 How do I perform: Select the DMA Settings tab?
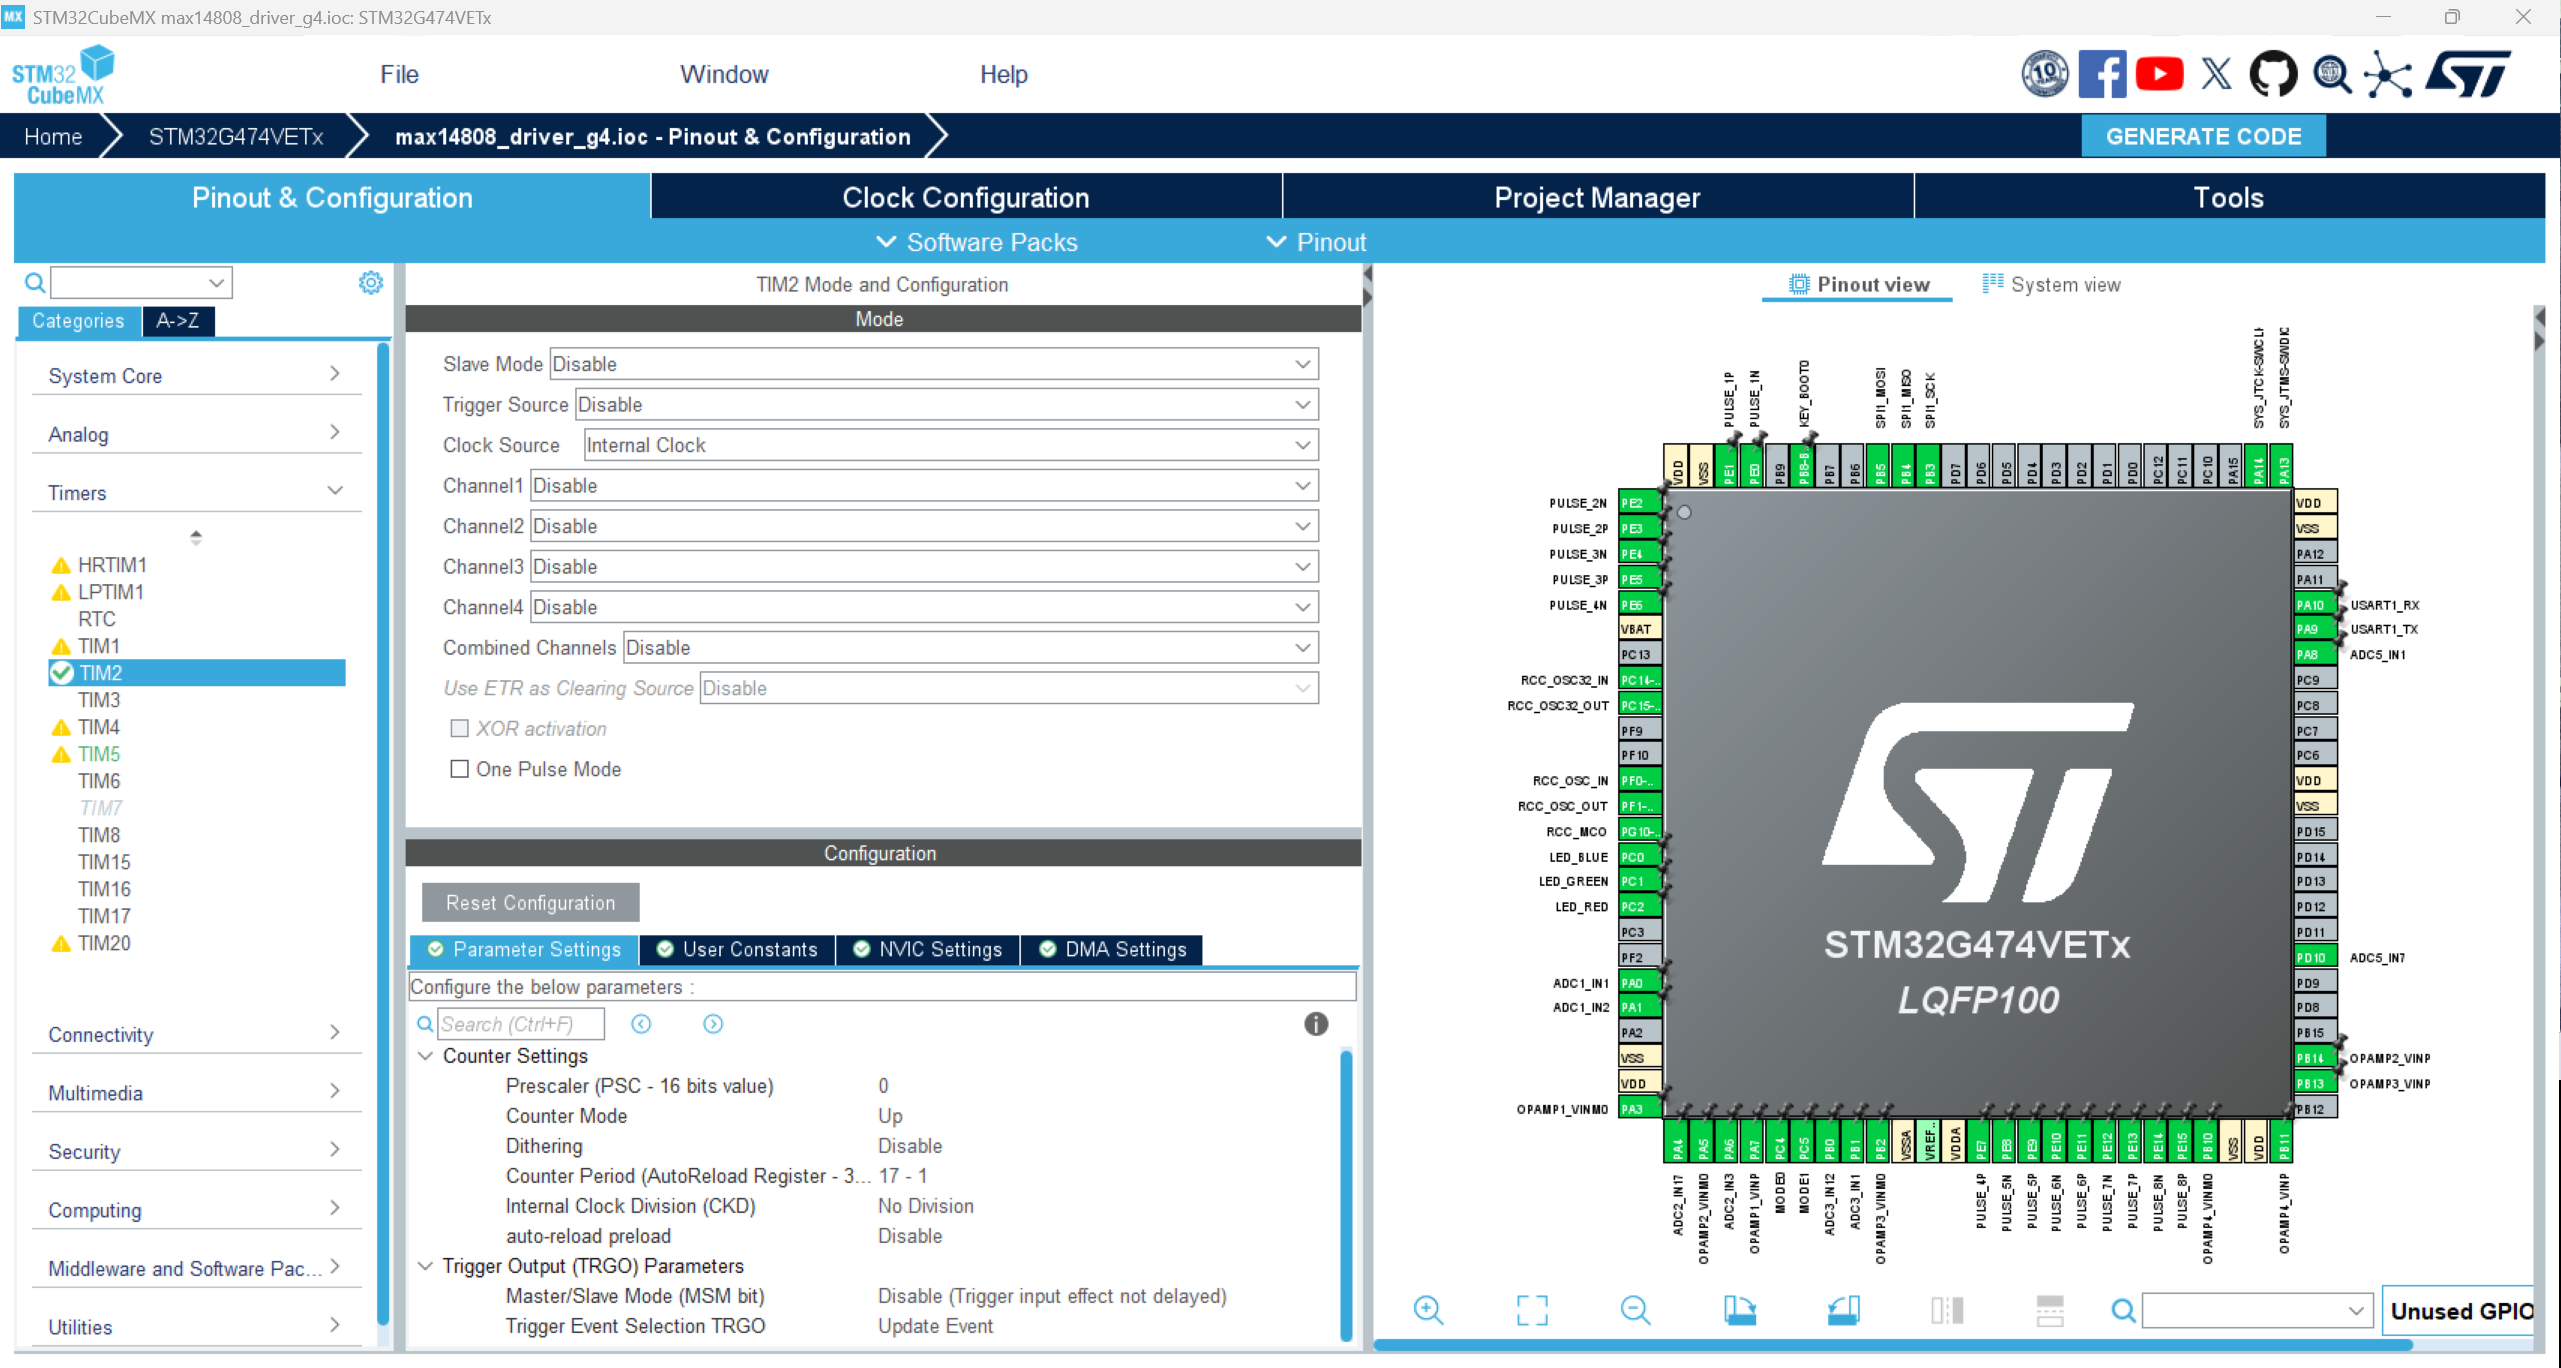1115,950
